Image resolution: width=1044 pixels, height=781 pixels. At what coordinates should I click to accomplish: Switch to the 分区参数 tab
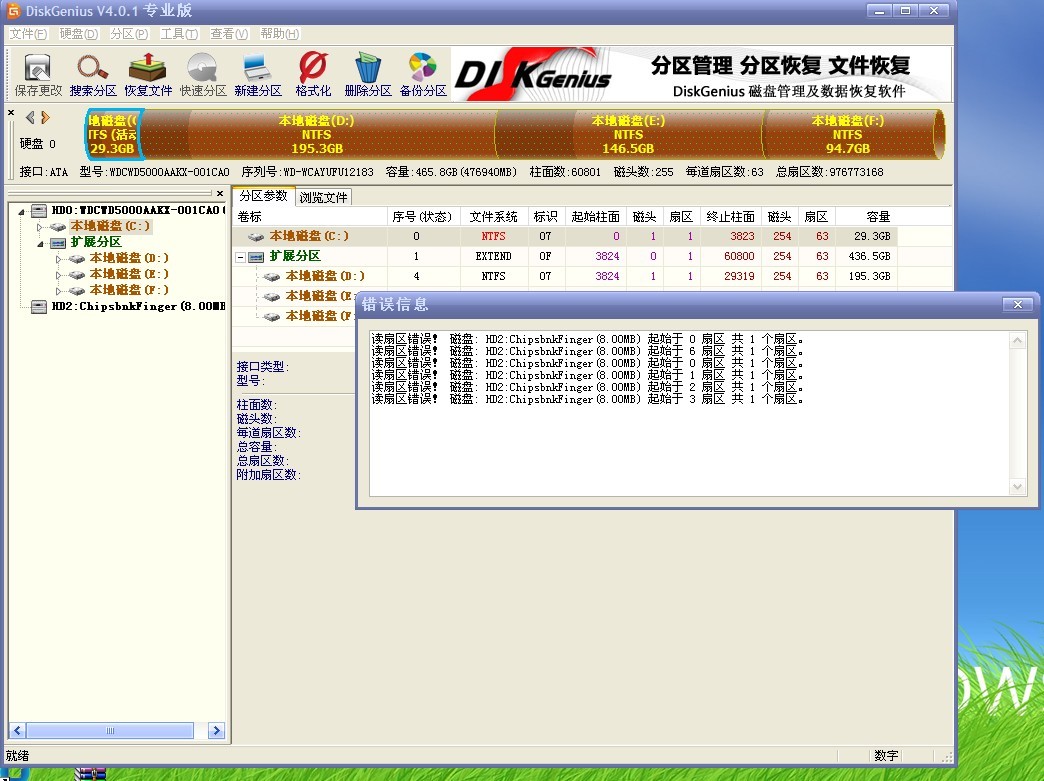click(x=264, y=196)
